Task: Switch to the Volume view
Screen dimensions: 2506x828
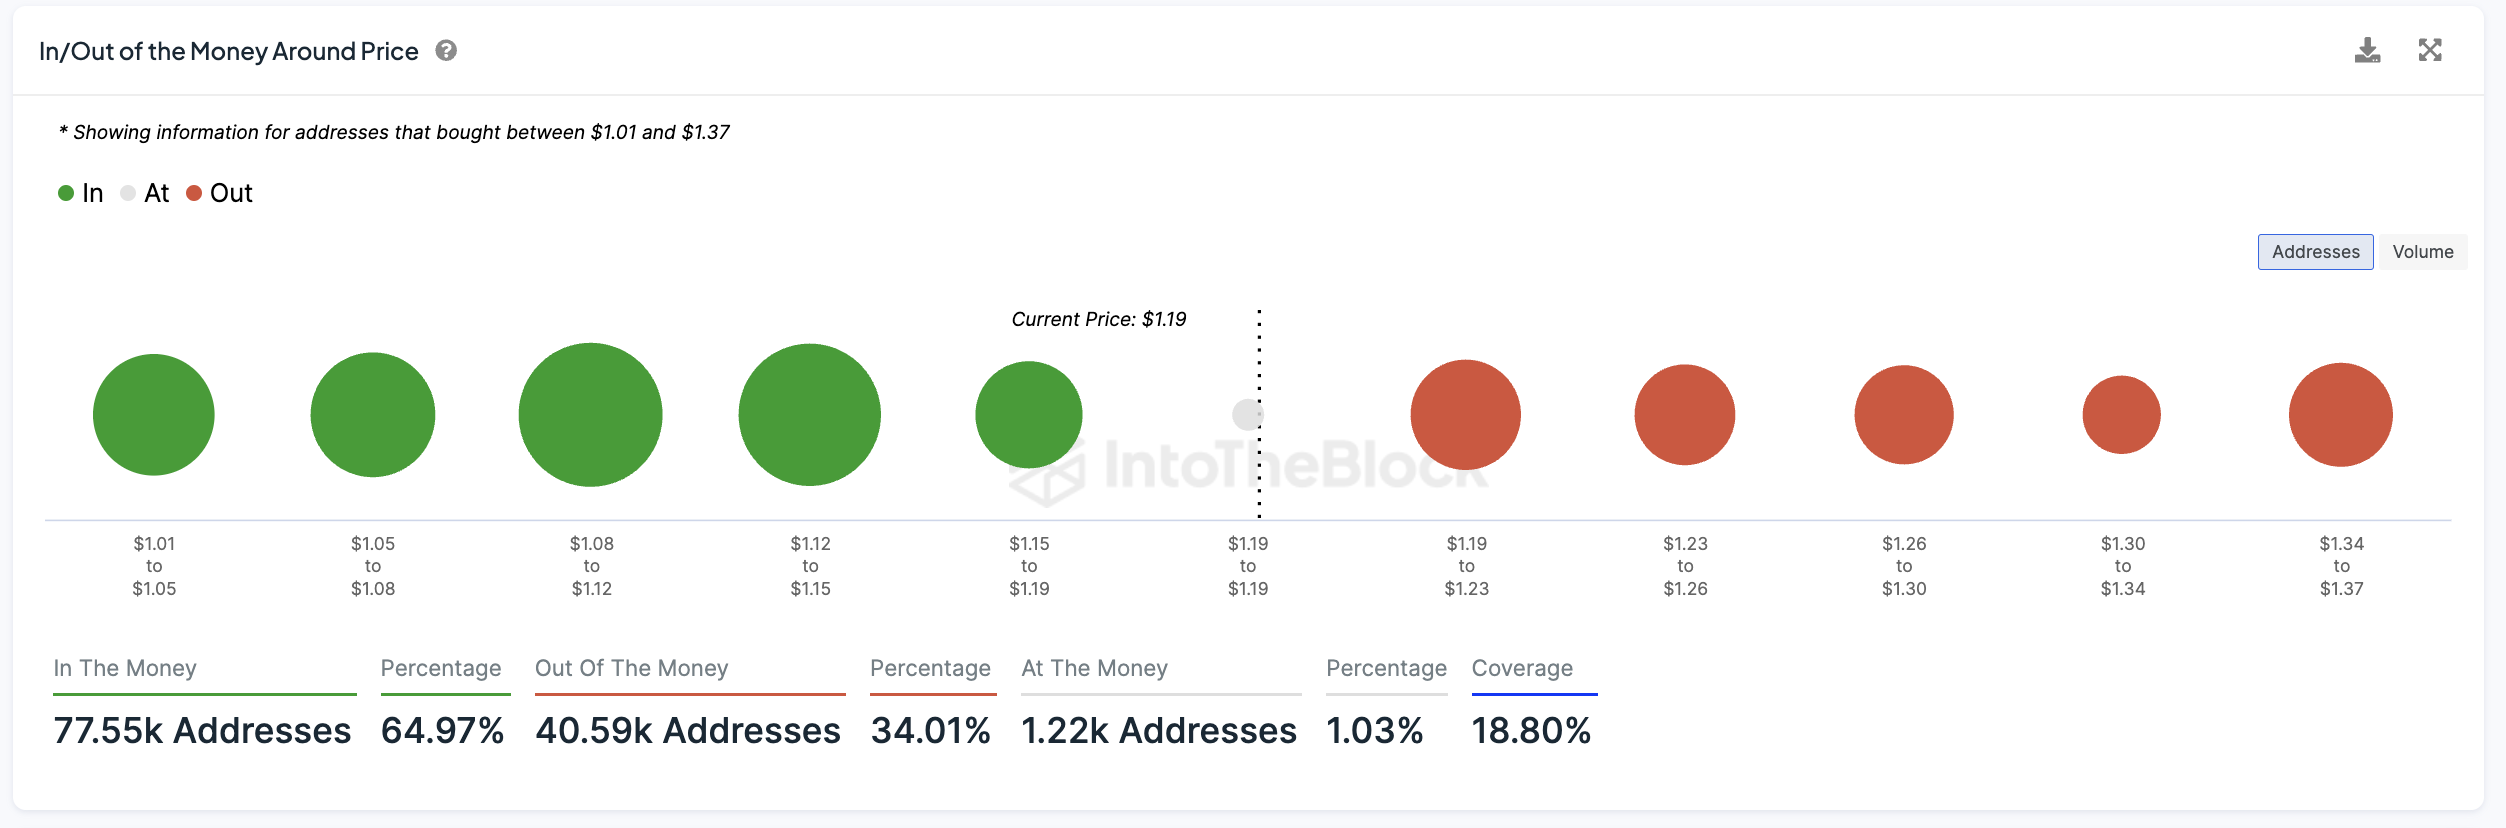Action: (2422, 252)
